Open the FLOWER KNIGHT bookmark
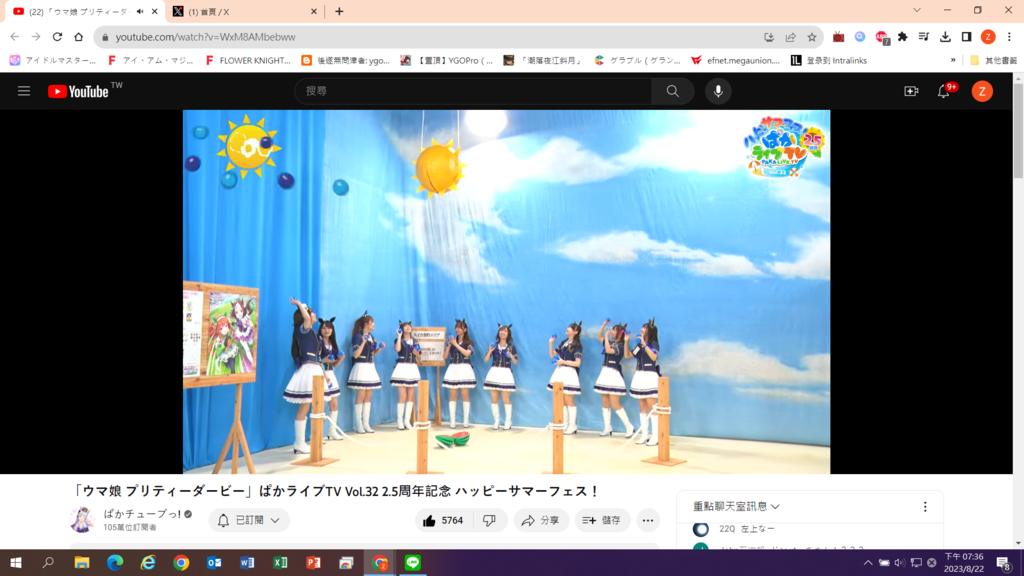Image resolution: width=1024 pixels, height=576 pixels. click(248, 60)
